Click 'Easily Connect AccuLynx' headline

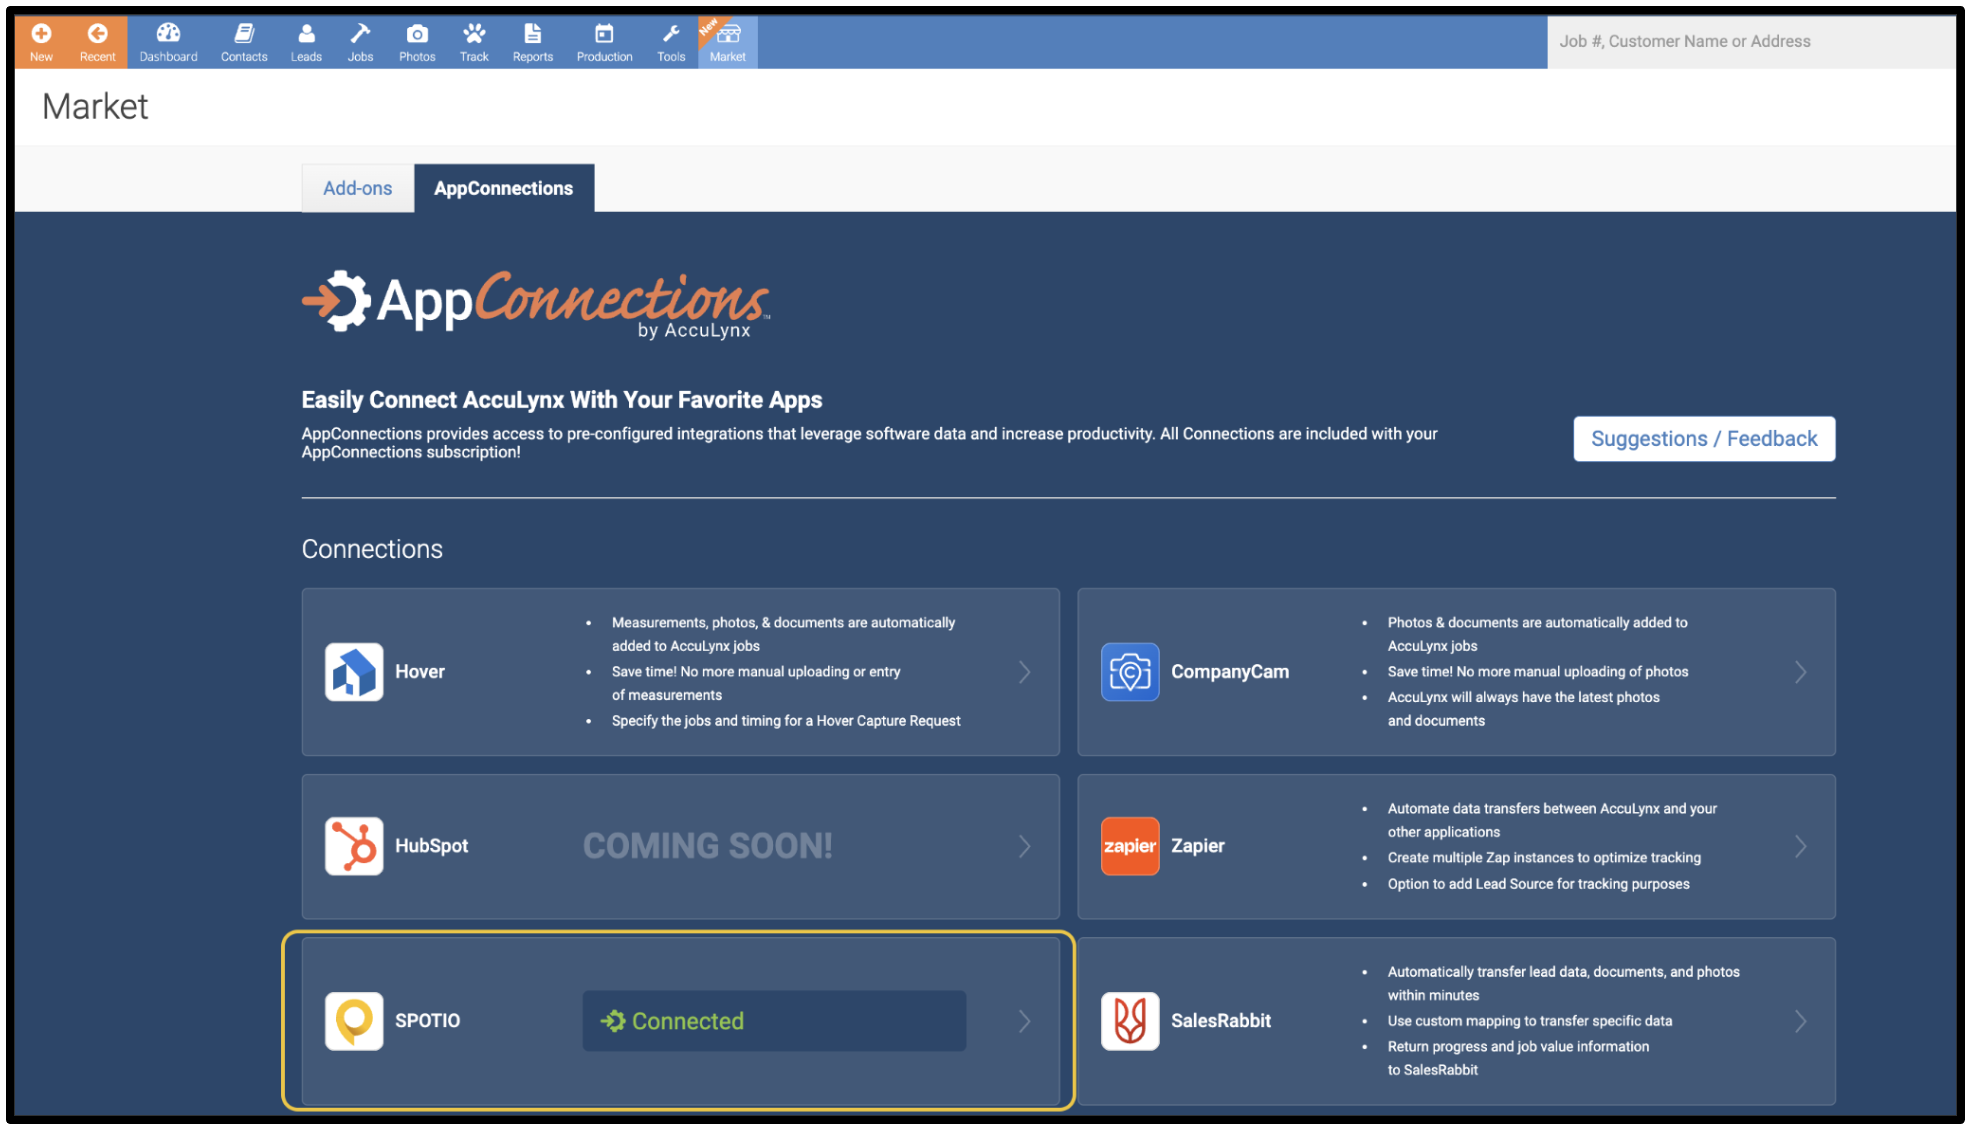(x=563, y=401)
